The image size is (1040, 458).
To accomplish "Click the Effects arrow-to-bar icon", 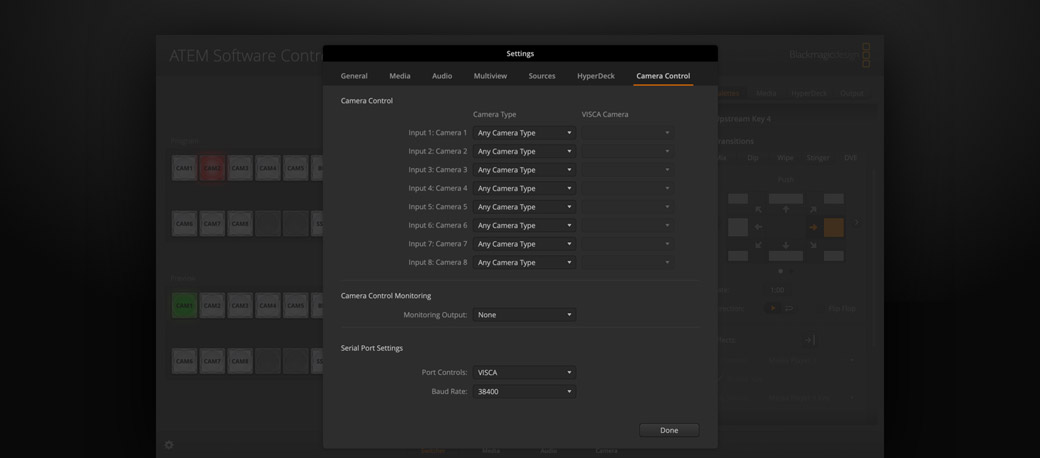I will [x=809, y=340].
